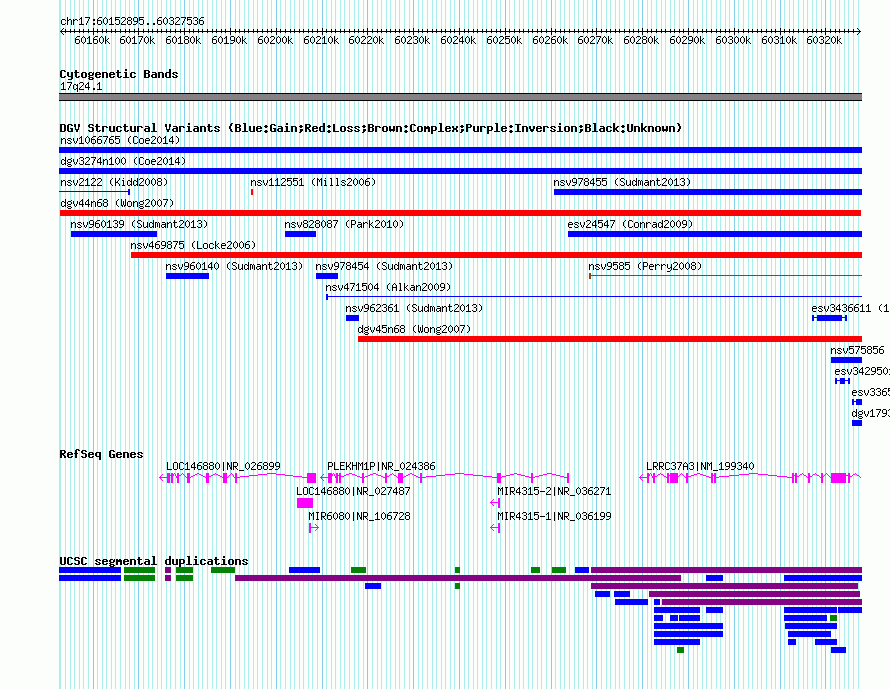
Task: Click the nsv960139 (Sudmant2013) blue bar
Action: (x=114, y=234)
